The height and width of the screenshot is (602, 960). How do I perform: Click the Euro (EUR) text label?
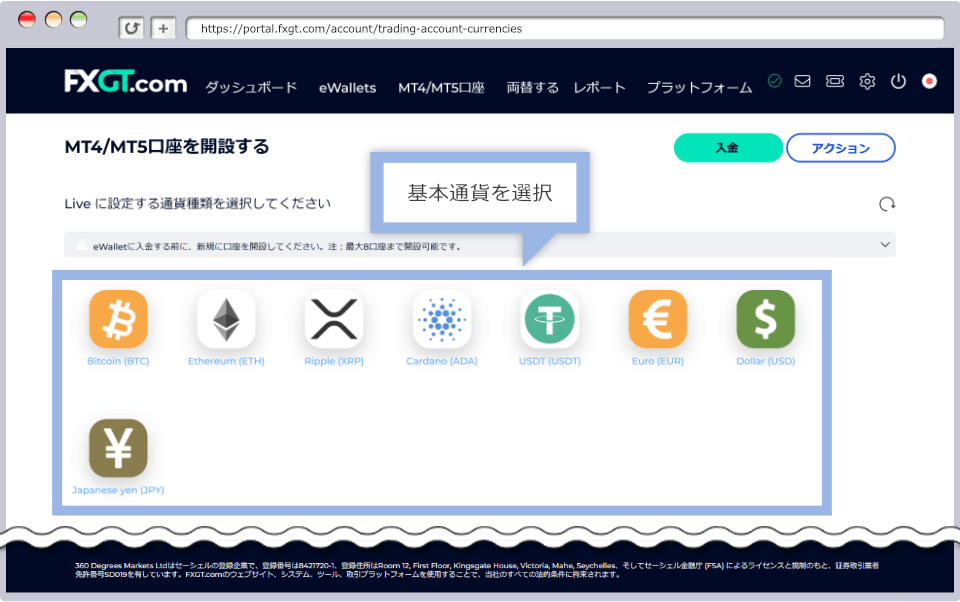click(658, 361)
